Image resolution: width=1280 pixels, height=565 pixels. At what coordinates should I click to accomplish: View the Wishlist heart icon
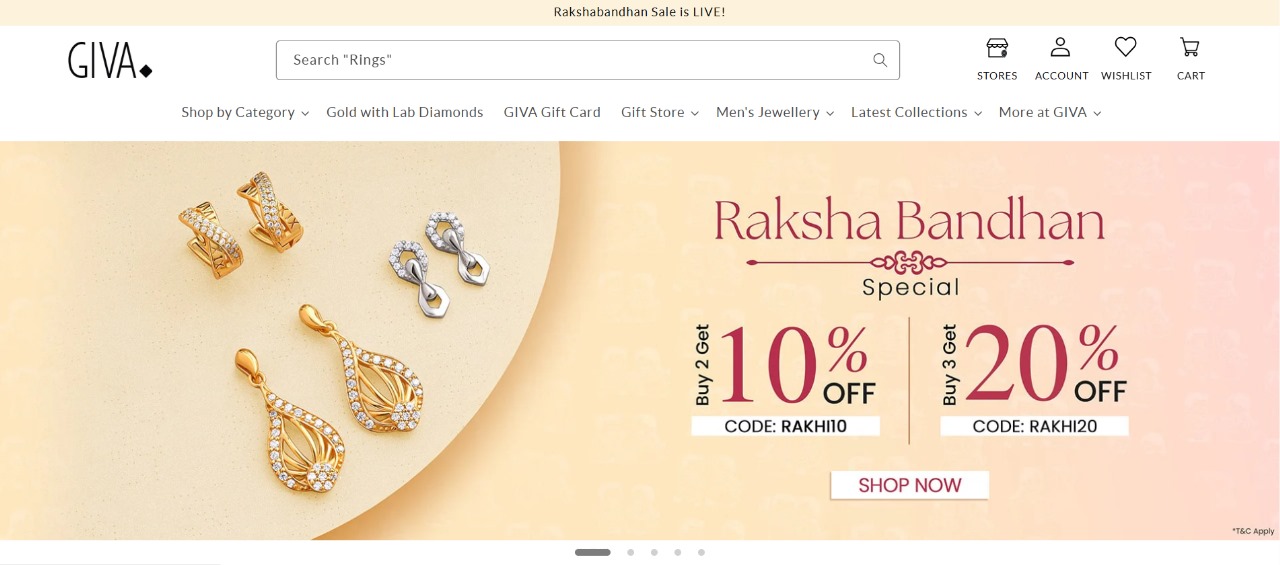[1126, 48]
